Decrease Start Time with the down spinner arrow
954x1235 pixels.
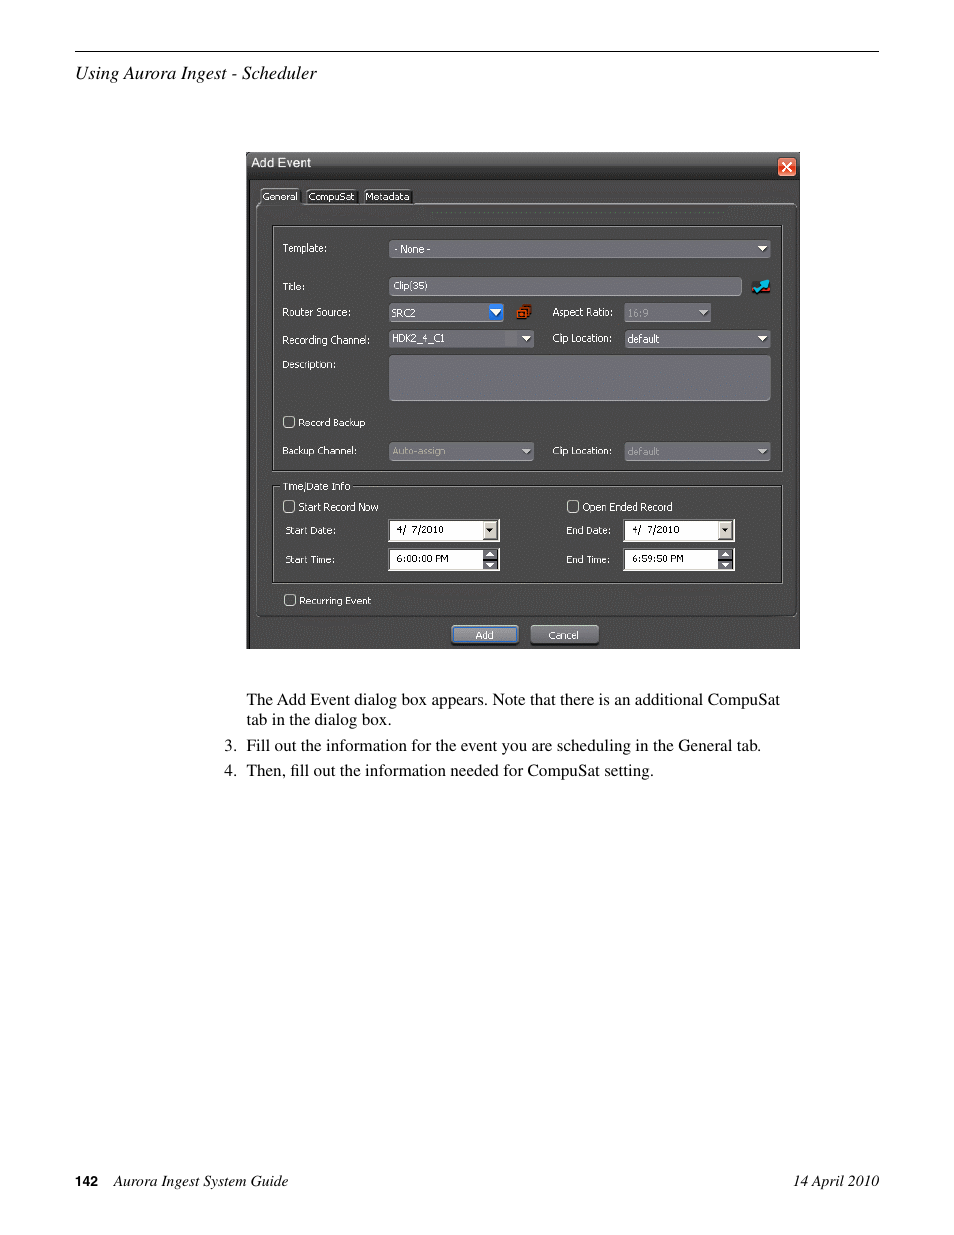coord(490,565)
